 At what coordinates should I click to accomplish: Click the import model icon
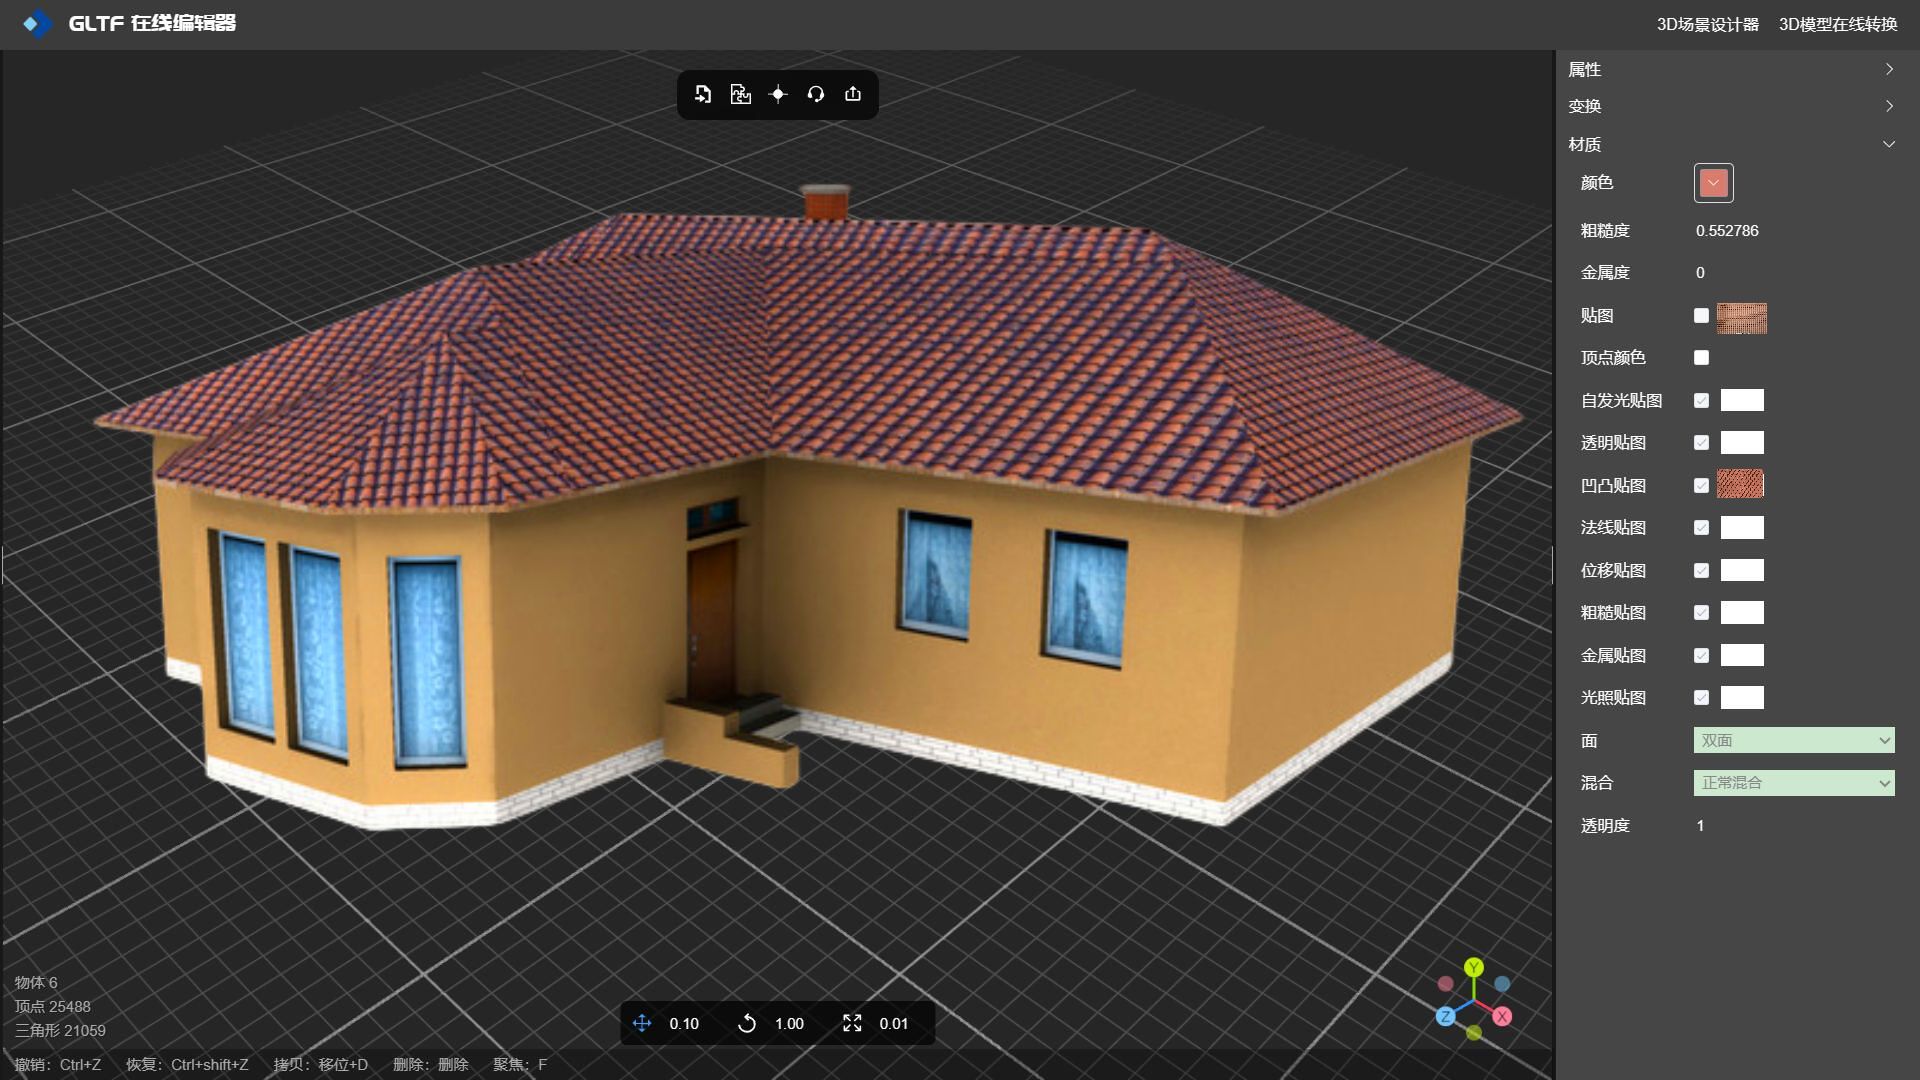(x=702, y=94)
